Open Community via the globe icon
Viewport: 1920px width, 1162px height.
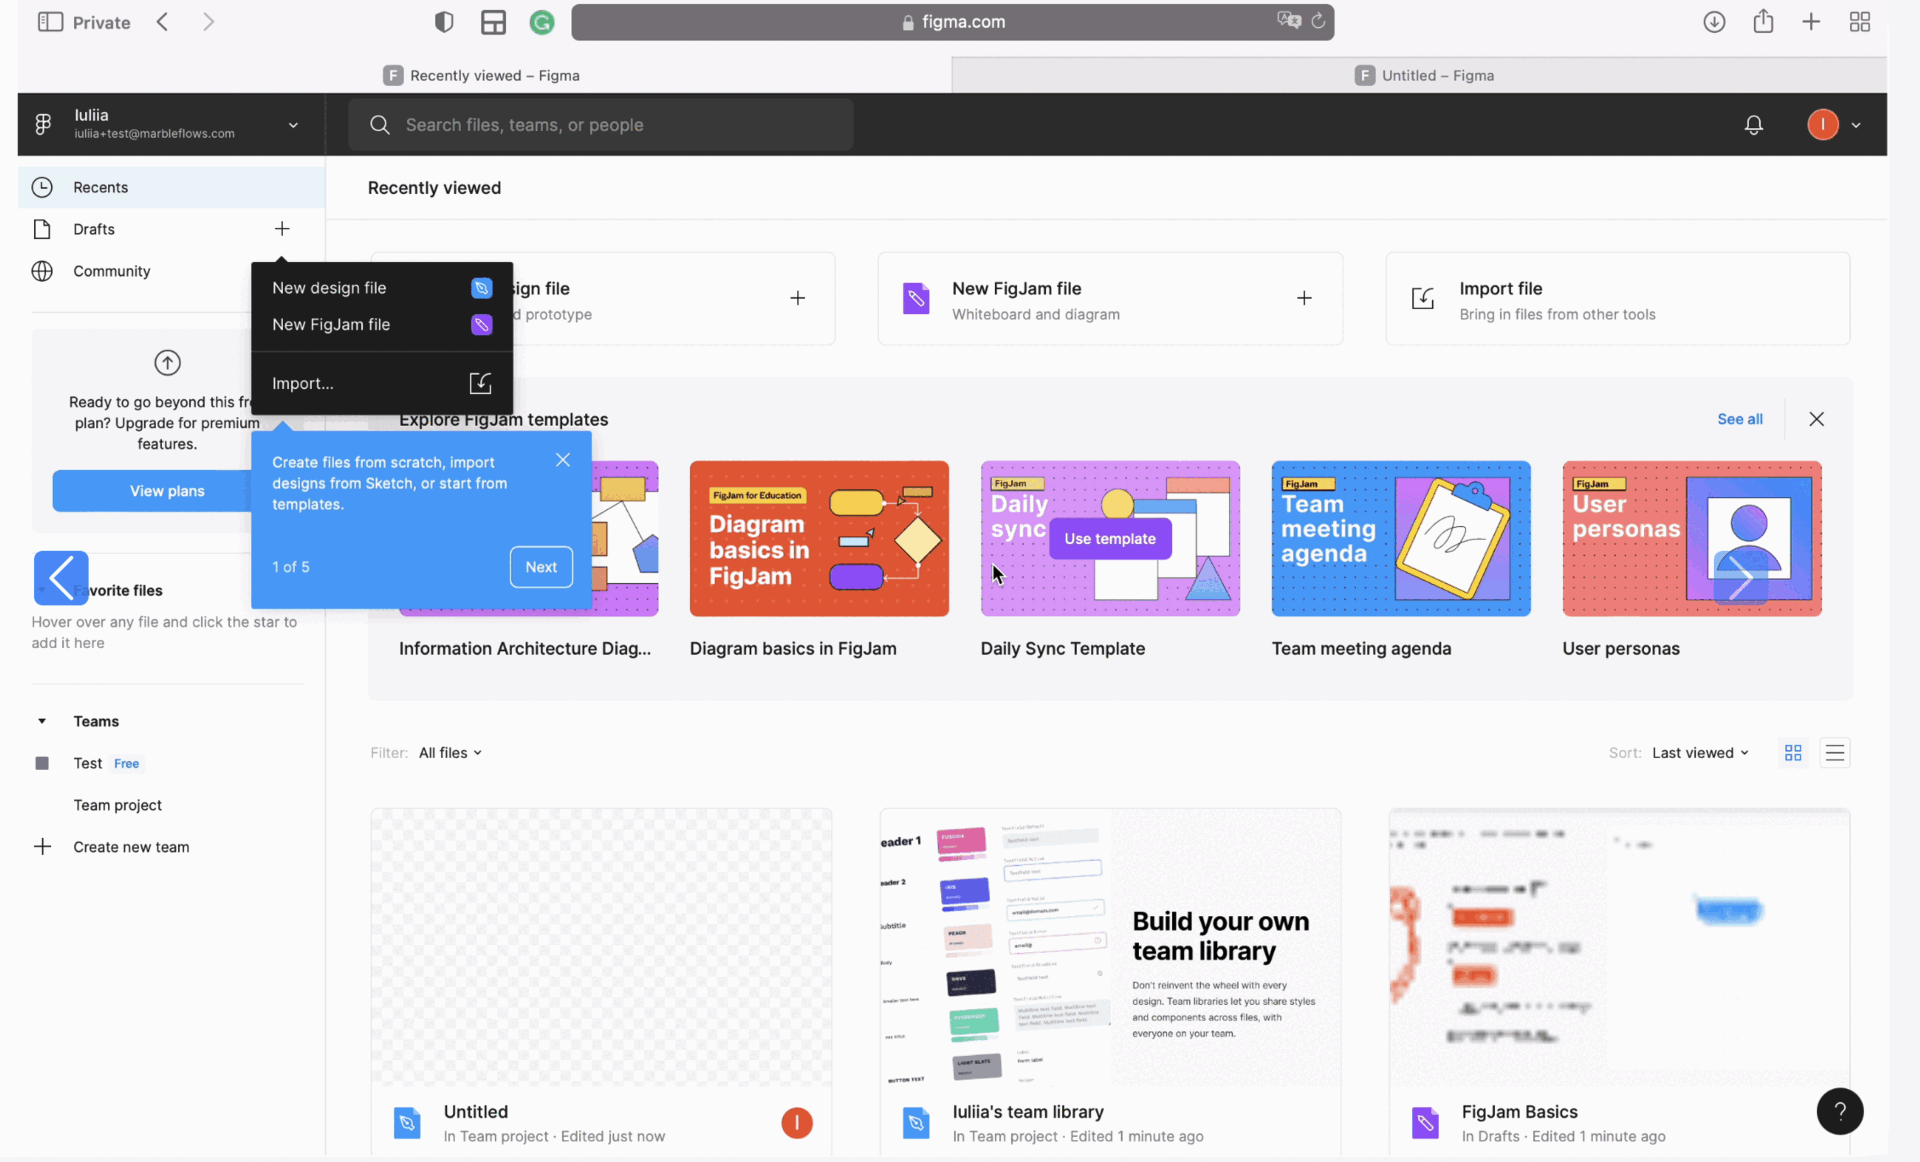[x=42, y=271]
